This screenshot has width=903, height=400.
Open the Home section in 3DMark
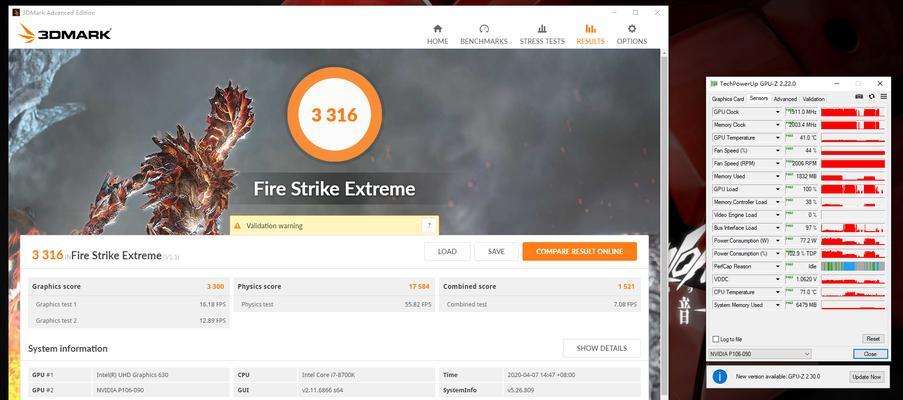coord(438,35)
